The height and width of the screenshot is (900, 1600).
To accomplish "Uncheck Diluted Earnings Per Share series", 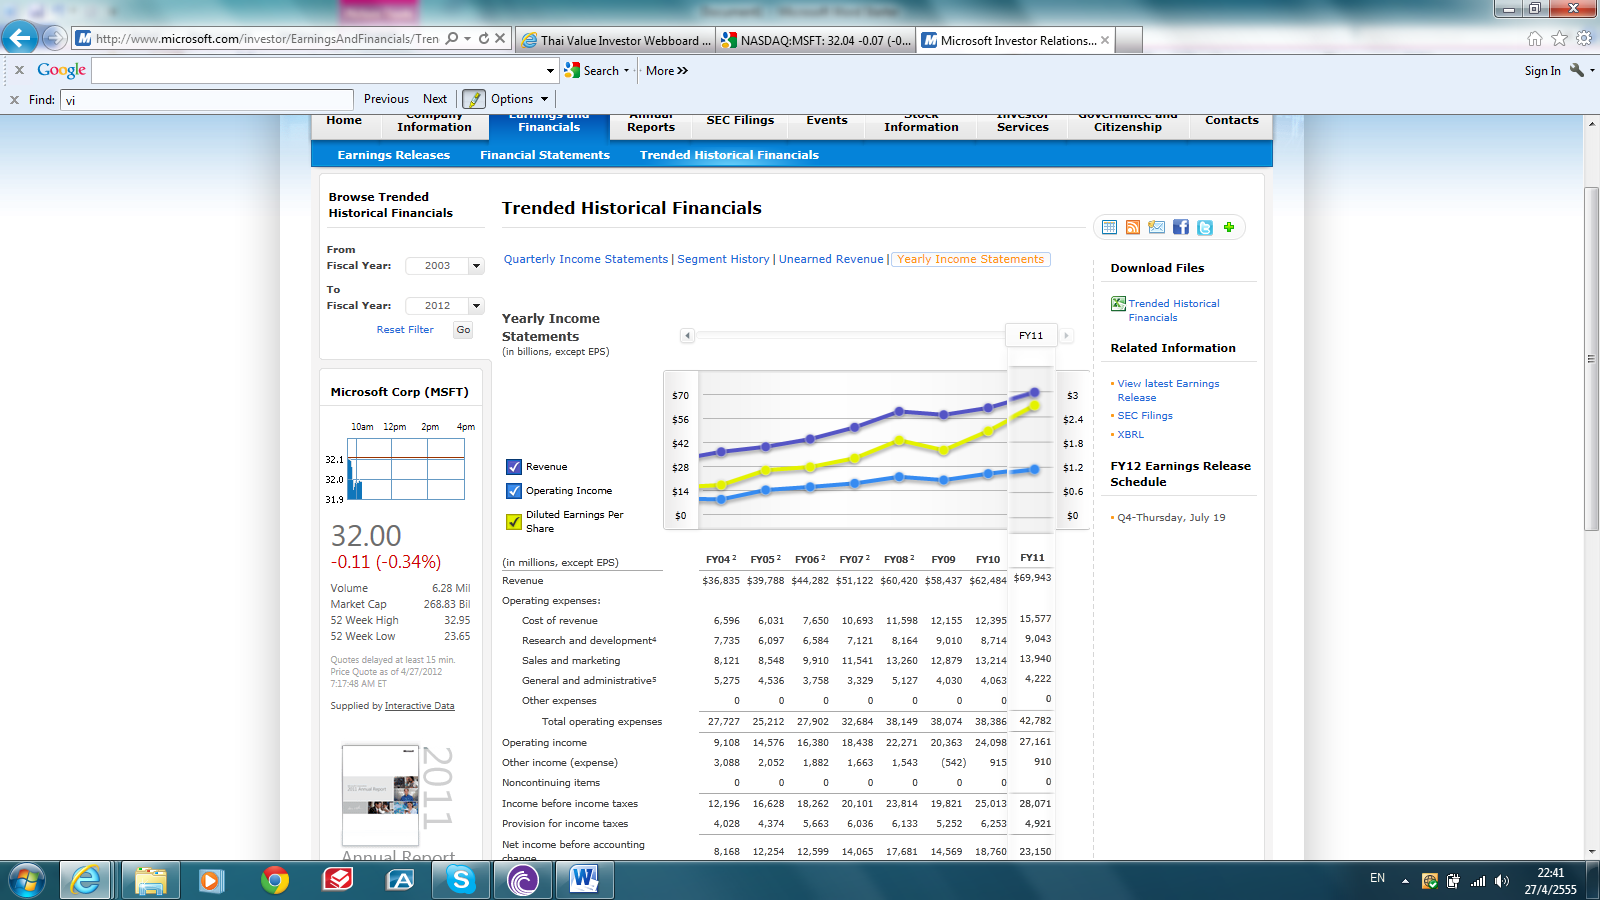I will [x=514, y=521].
